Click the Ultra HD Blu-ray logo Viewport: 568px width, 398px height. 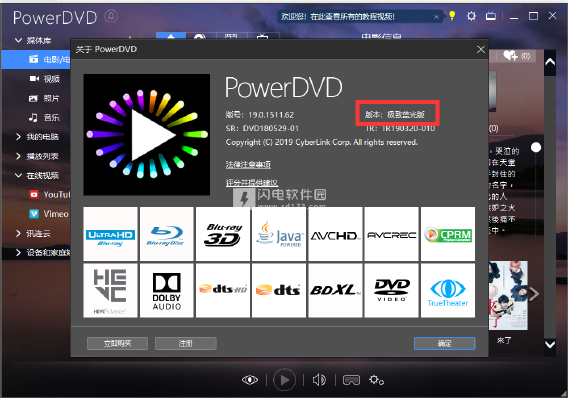pos(110,234)
